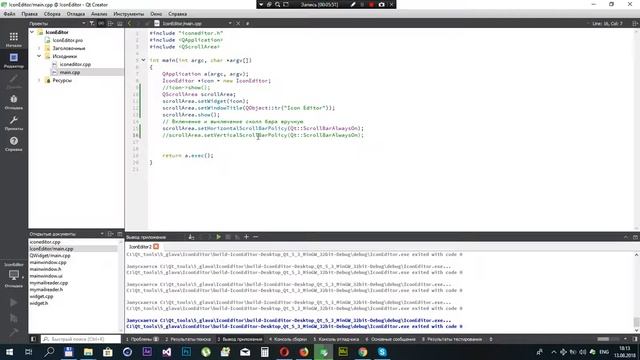Fold the main function at line 5
The height and width of the screenshot is (360, 640).
tap(143, 60)
